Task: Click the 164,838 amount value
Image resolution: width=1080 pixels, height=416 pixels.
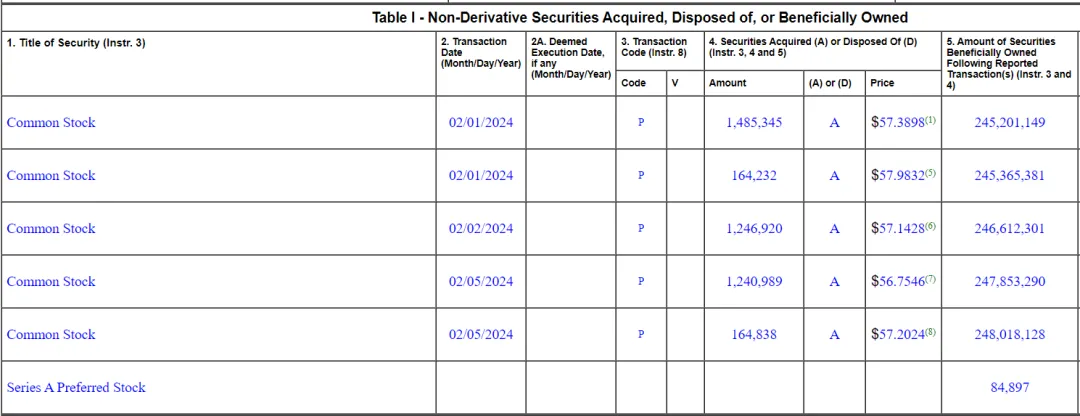Action: [x=754, y=335]
